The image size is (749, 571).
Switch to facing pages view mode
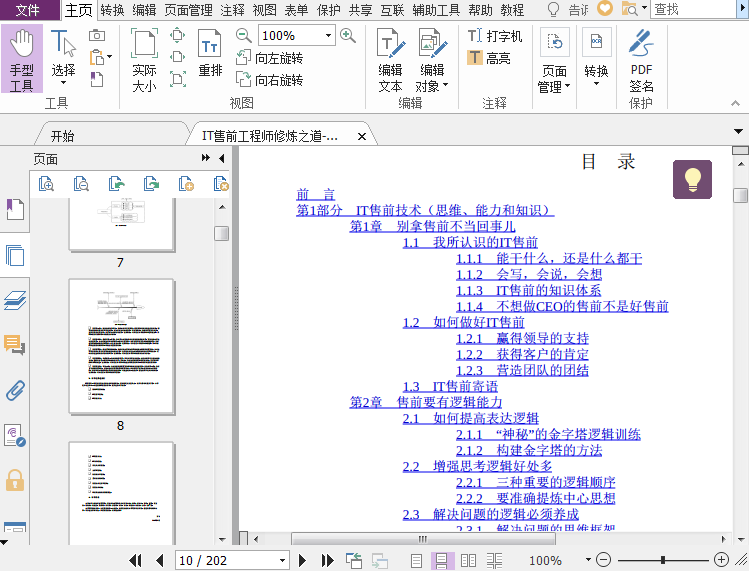point(468,560)
